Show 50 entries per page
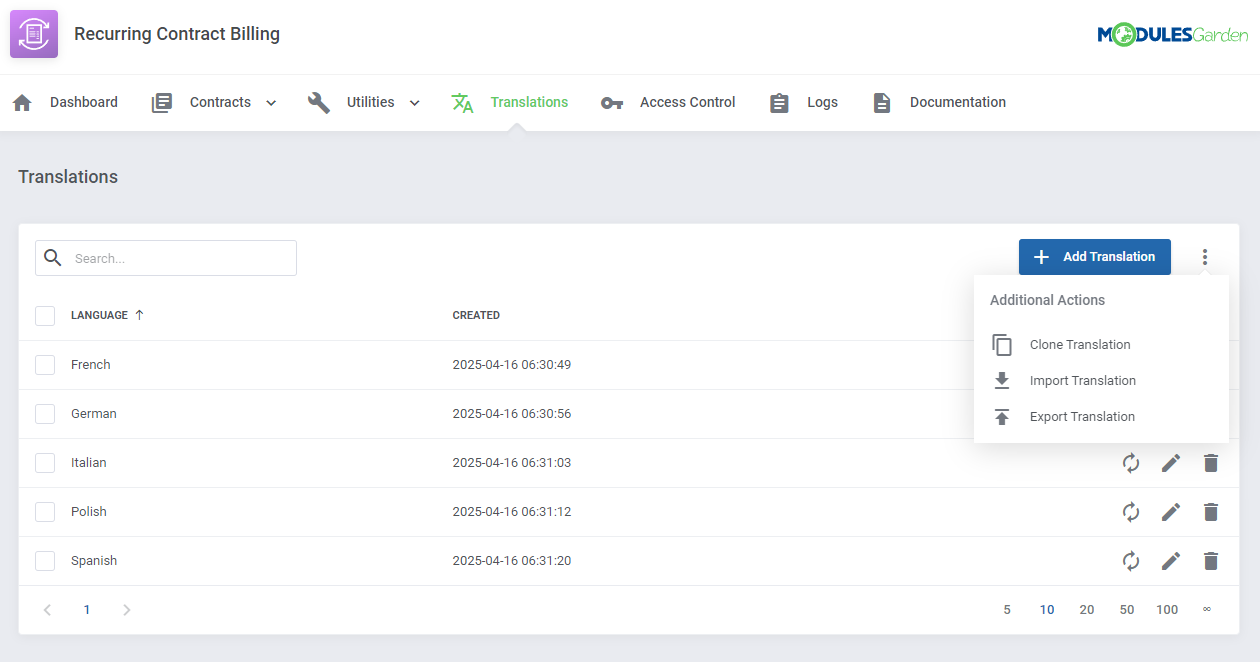The height and width of the screenshot is (662, 1260). tap(1127, 610)
